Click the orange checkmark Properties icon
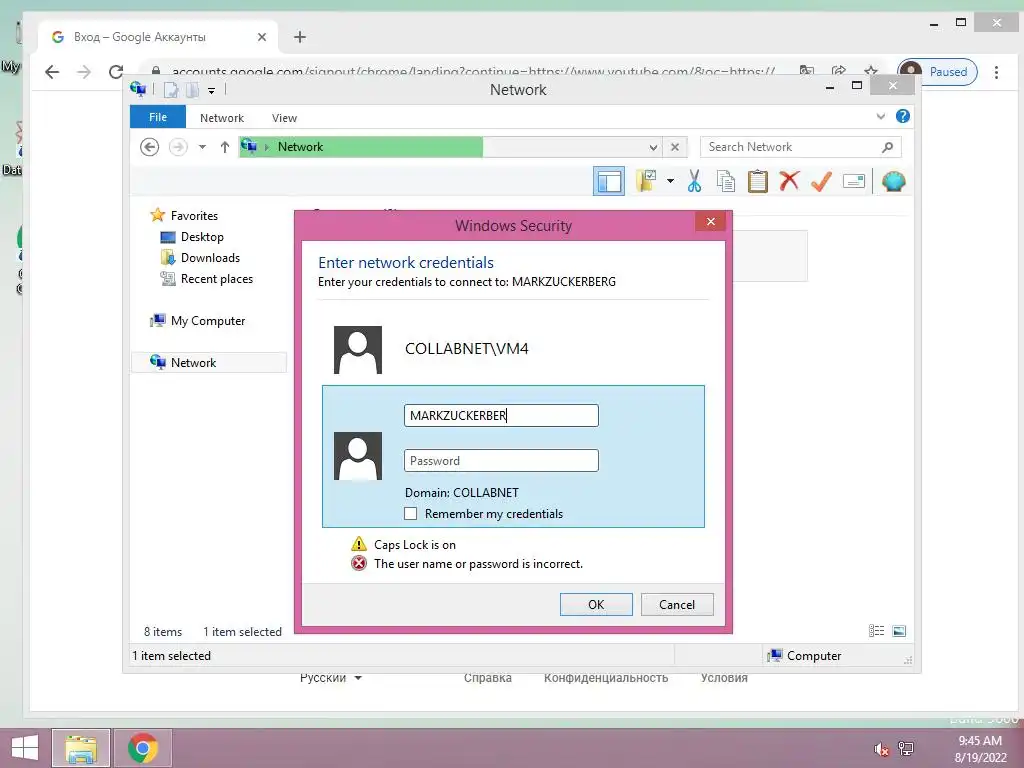 click(821, 181)
